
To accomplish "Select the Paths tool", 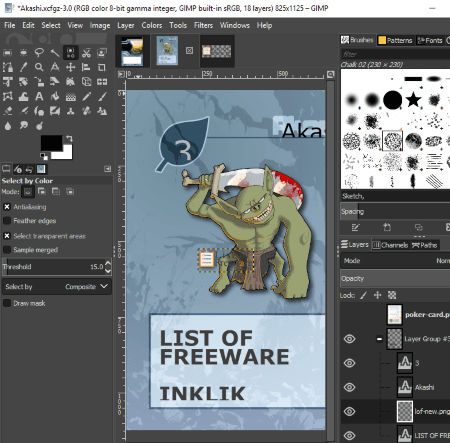I will tap(7, 67).
